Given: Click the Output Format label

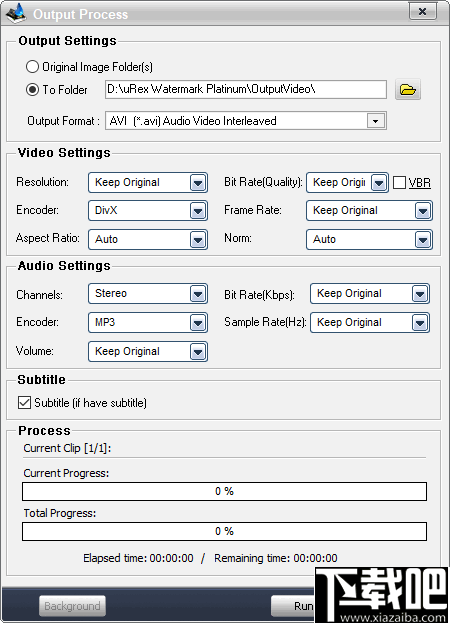Looking at the screenshot, I should [x=63, y=121].
